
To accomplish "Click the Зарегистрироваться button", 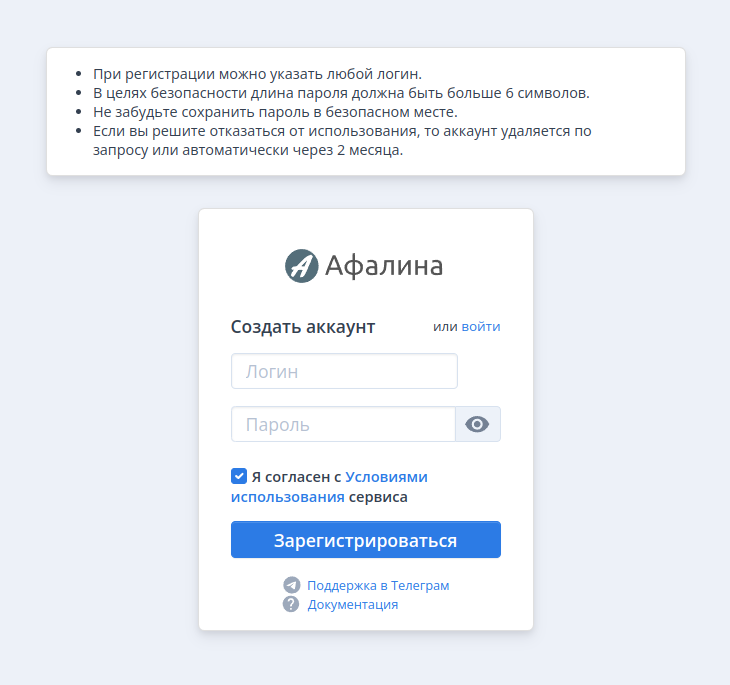I will pyautogui.click(x=366, y=540).
